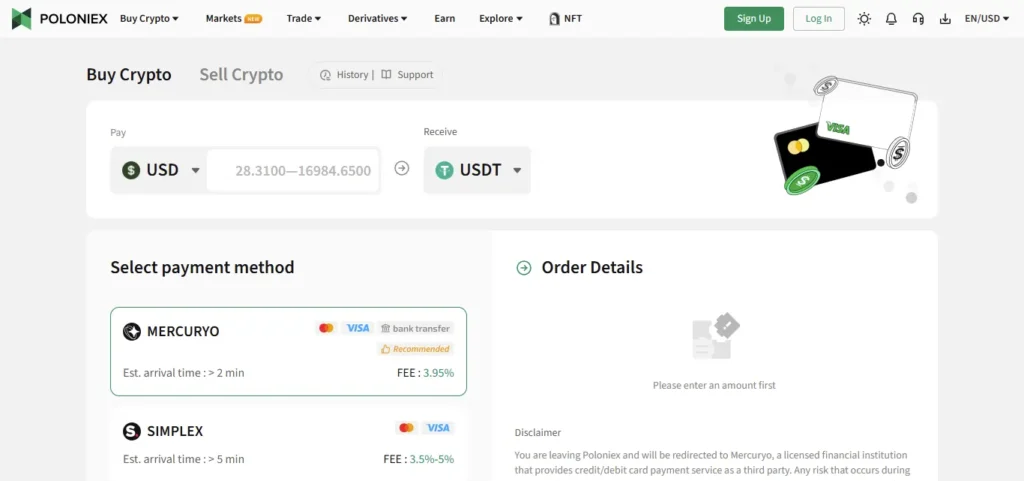Click the pay amount input field

click(293, 170)
